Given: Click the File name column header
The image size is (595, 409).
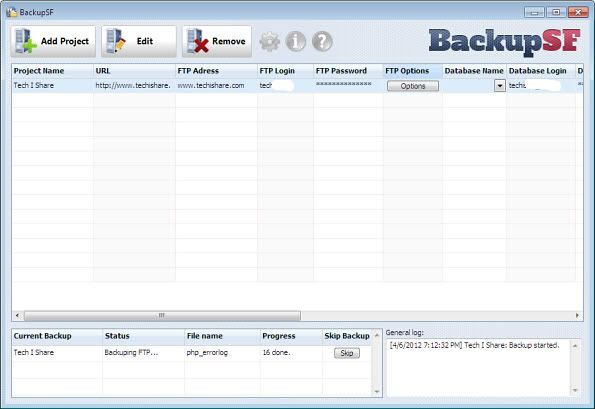Looking at the screenshot, I should pos(222,336).
